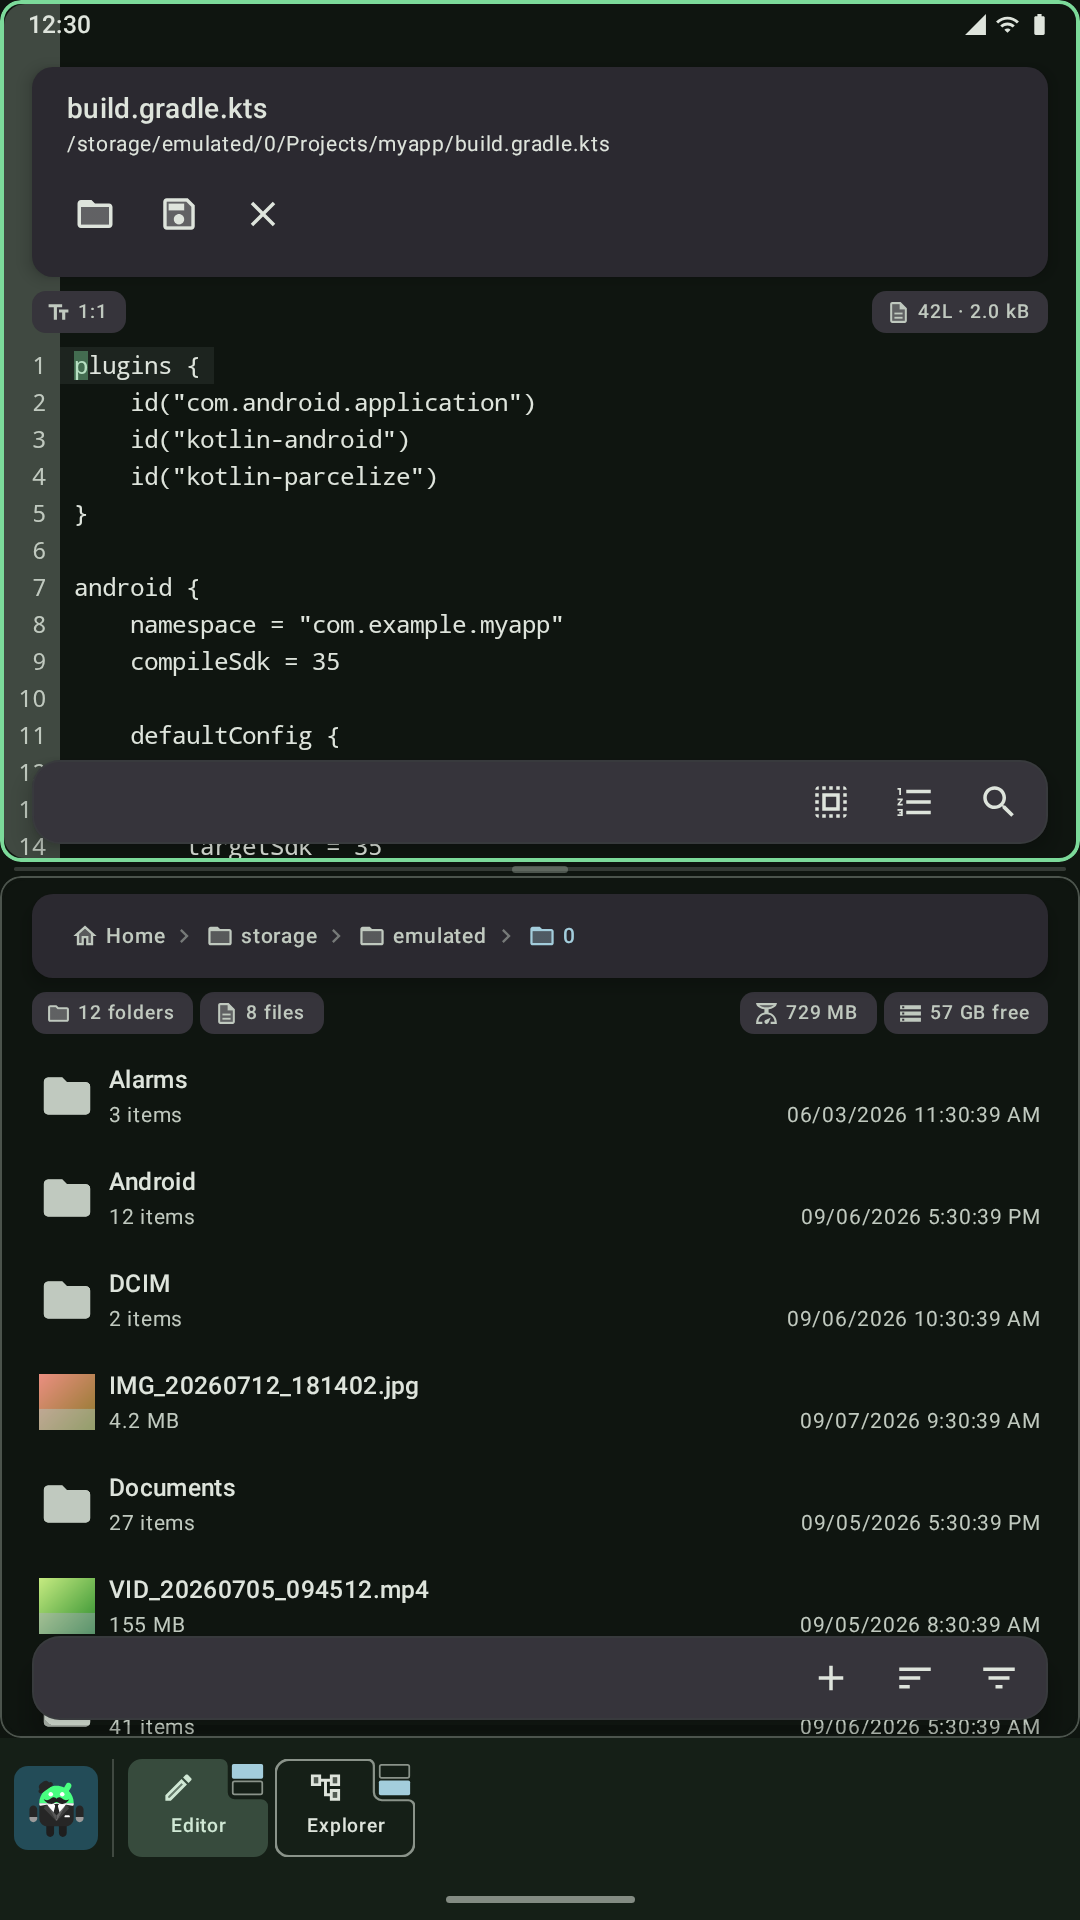Click the id("kotlin-android") code line
Viewport: 1080px width, 1920px height.
270,440
